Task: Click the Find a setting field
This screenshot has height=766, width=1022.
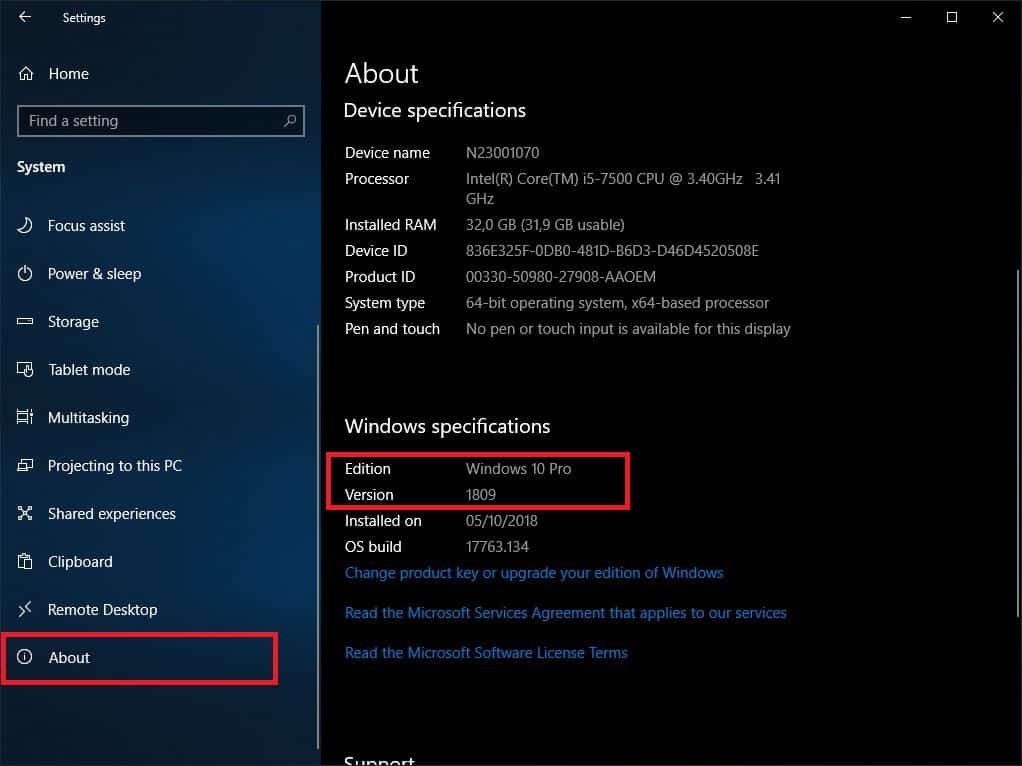Action: 161,121
